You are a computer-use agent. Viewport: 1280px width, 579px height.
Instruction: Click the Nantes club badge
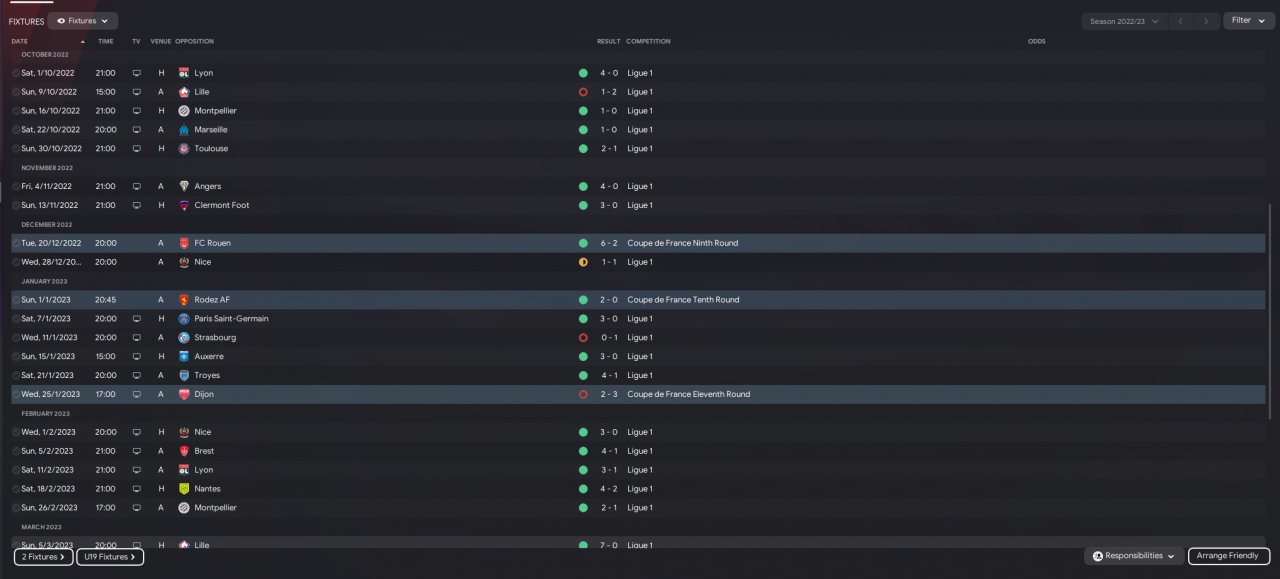pyautogui.click(x=183, y=489)
